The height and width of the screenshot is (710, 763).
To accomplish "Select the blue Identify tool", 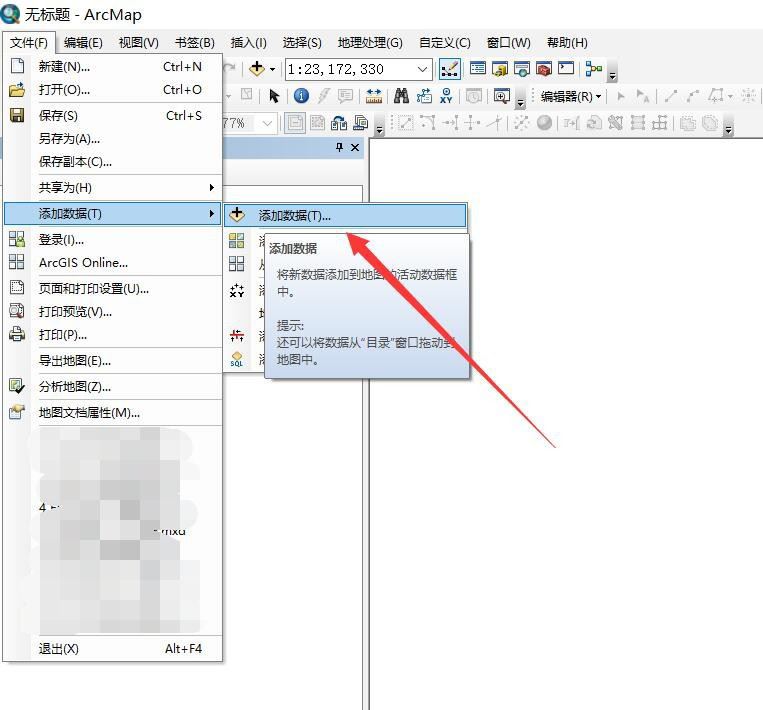I will click(301, 96).
